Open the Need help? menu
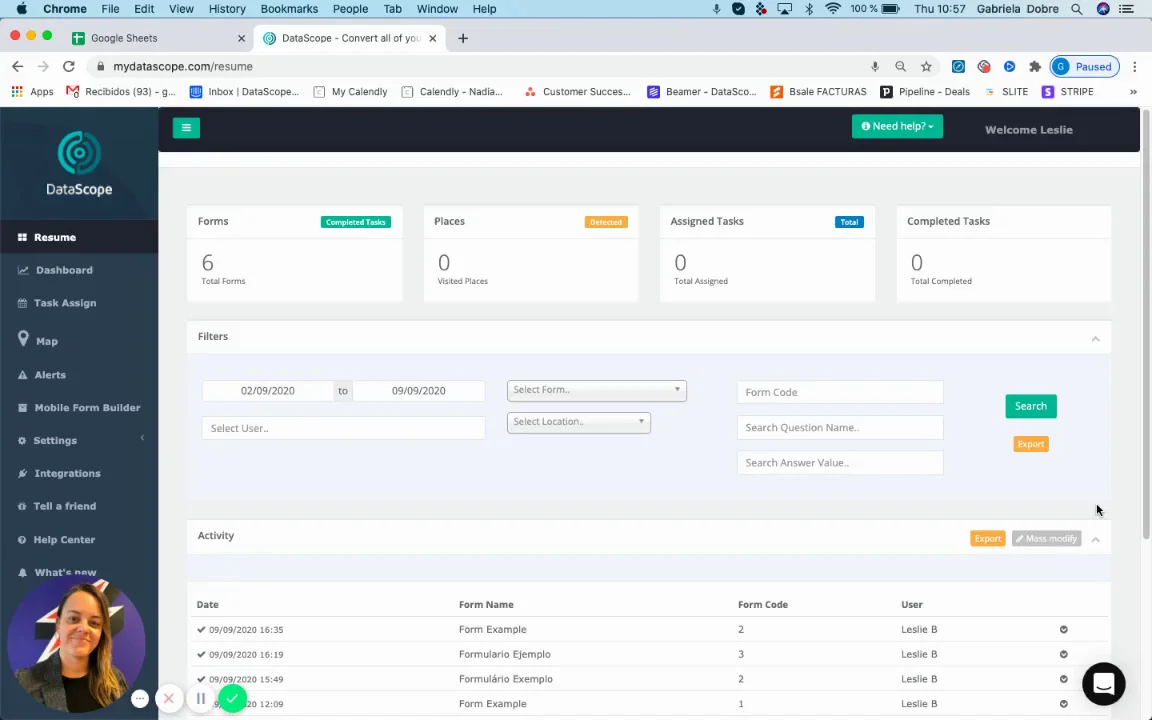The width and height of the screenshot is (1152, 720). (897, 127)
